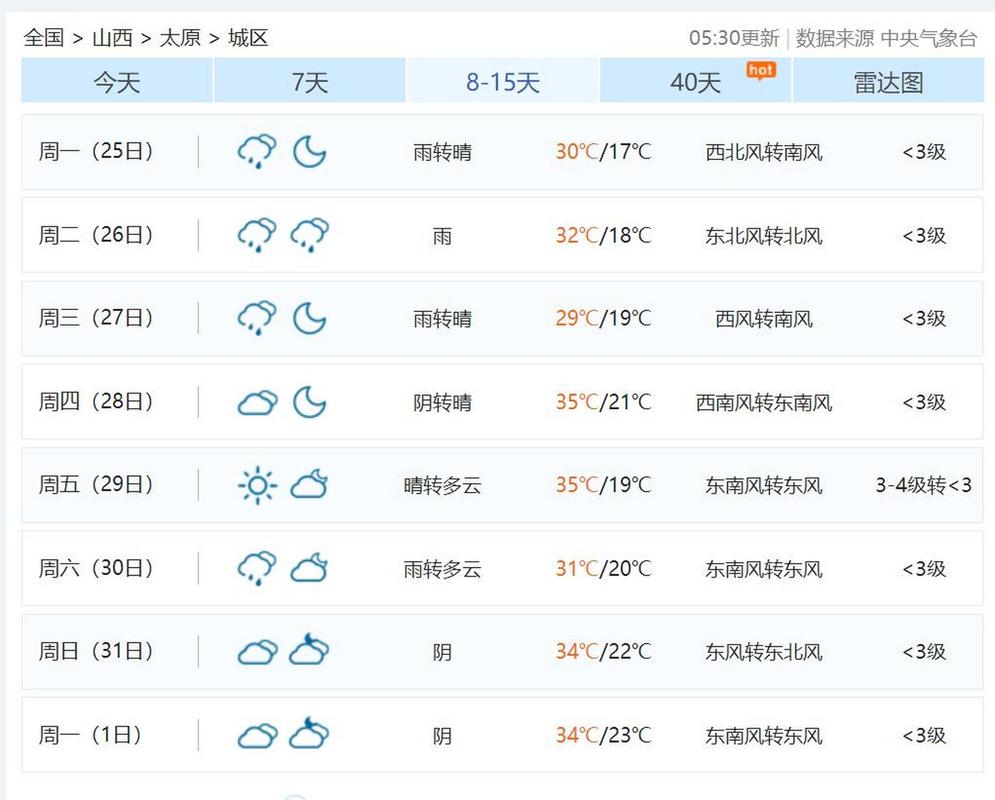Select the 周日（31日） date label
The width and height of the screenshot is (995, 800).
[x=96, y=651]
